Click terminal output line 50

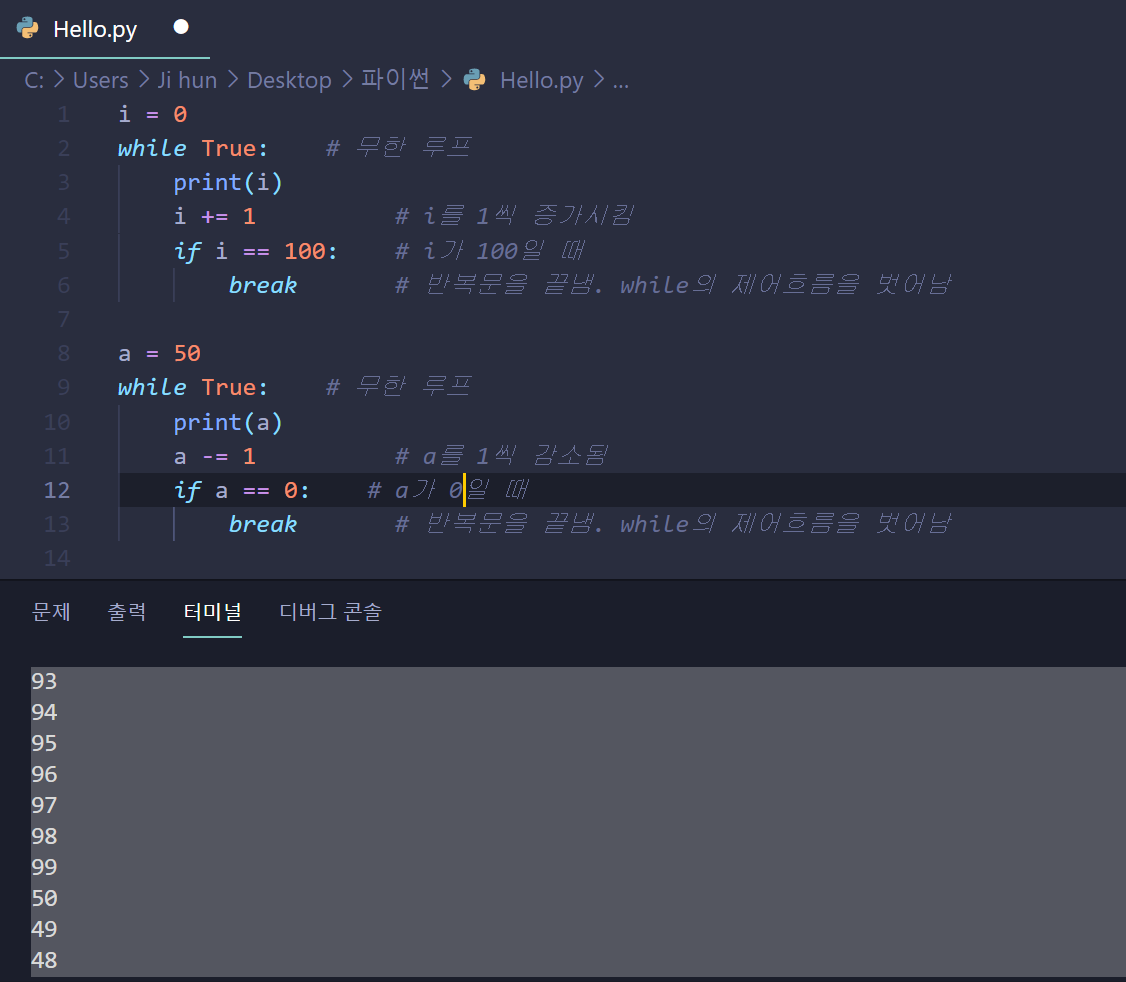coord(44,898)
